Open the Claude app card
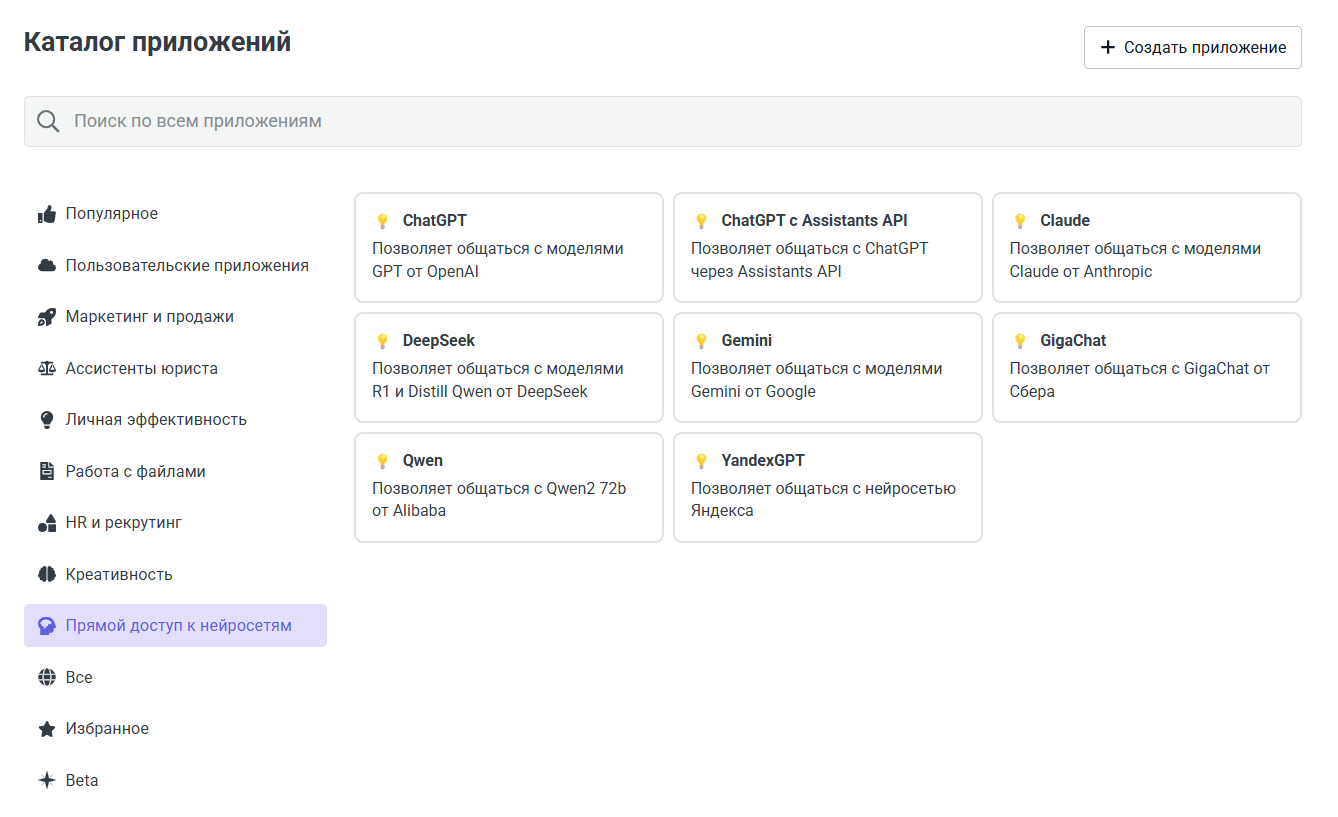The width and height of the screenshot is (1338, 817). (1146, 247)
